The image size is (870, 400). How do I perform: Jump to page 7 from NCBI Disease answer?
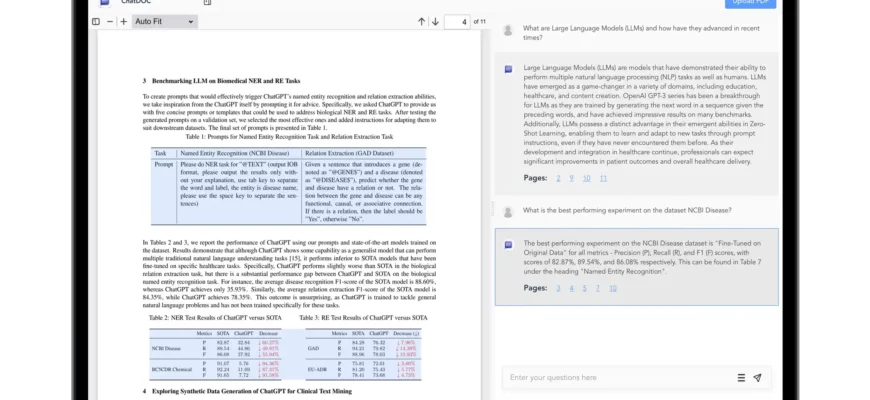(x=598, y=288)
